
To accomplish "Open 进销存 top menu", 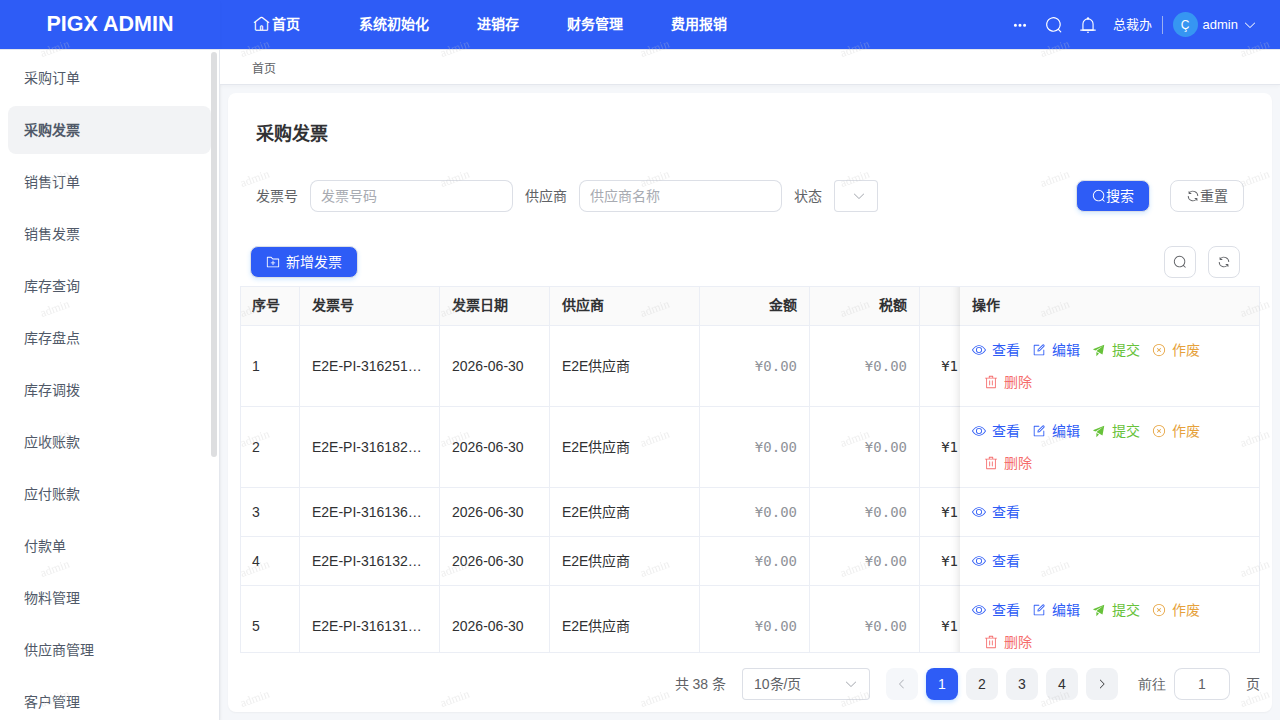I will tap(498, 24).
